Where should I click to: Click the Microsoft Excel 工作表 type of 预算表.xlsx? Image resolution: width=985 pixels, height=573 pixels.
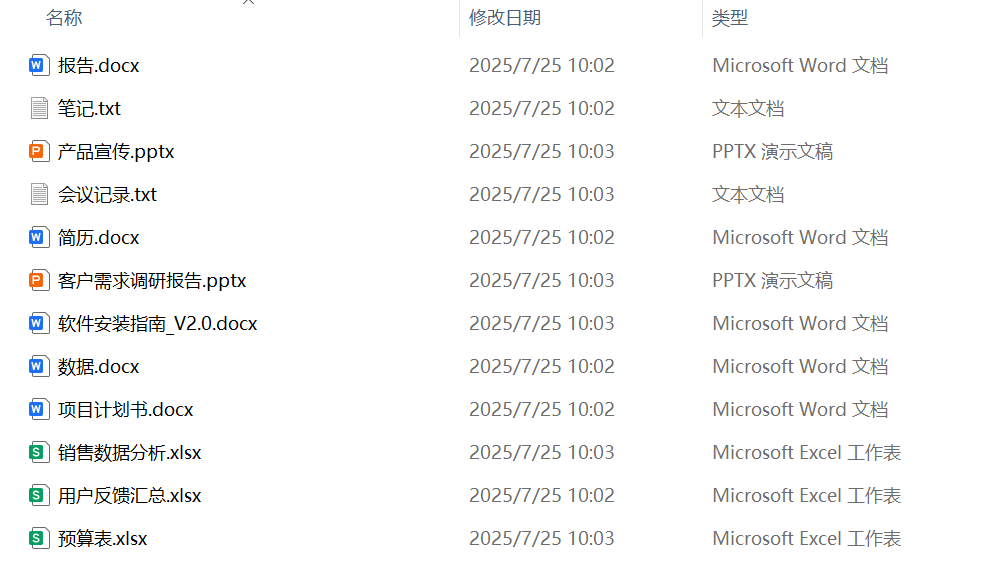point(806,539)
